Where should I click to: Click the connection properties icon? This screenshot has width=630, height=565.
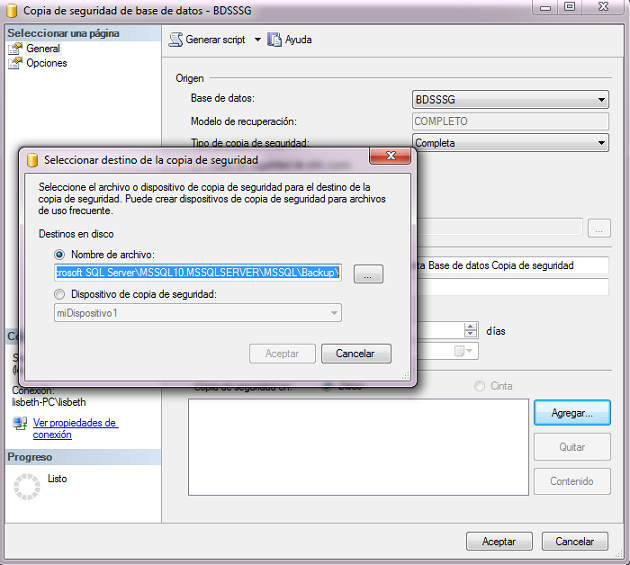coord(20,424)
